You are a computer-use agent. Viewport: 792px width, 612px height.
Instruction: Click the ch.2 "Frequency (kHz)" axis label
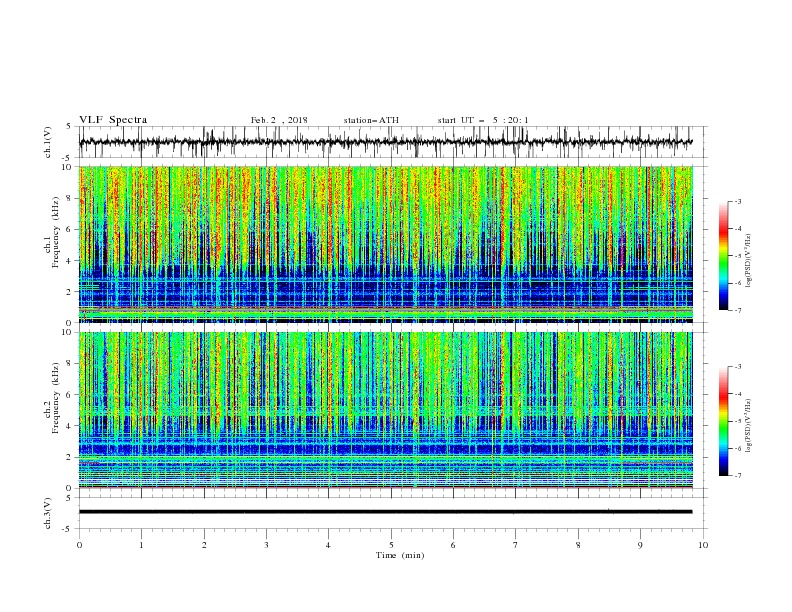pos(56,398)
